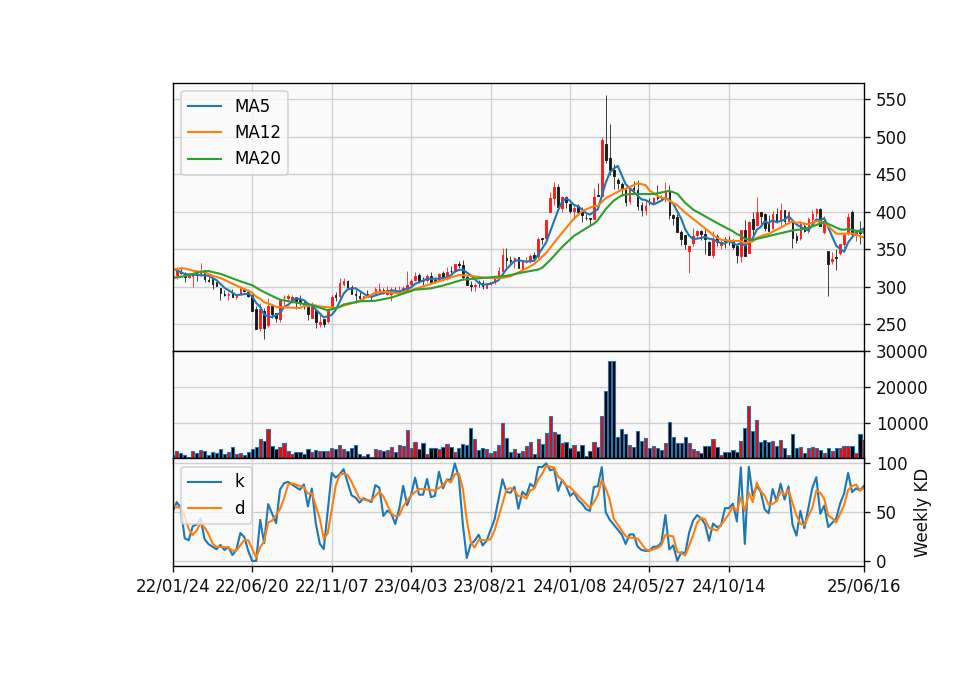Image resolution: width=960 pixels, height=690 pixels.
Task: Click the 500 price axis label
Action: [x=891, y=138]
